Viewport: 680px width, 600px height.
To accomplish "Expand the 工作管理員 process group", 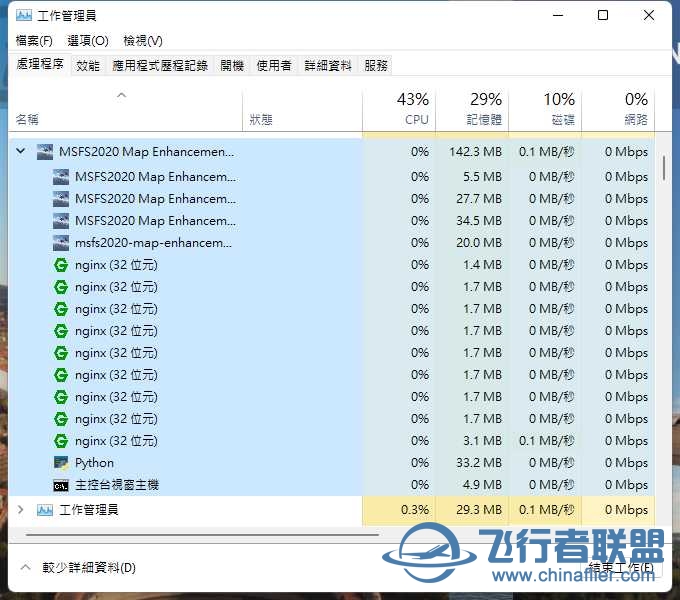I will [20, 510].
